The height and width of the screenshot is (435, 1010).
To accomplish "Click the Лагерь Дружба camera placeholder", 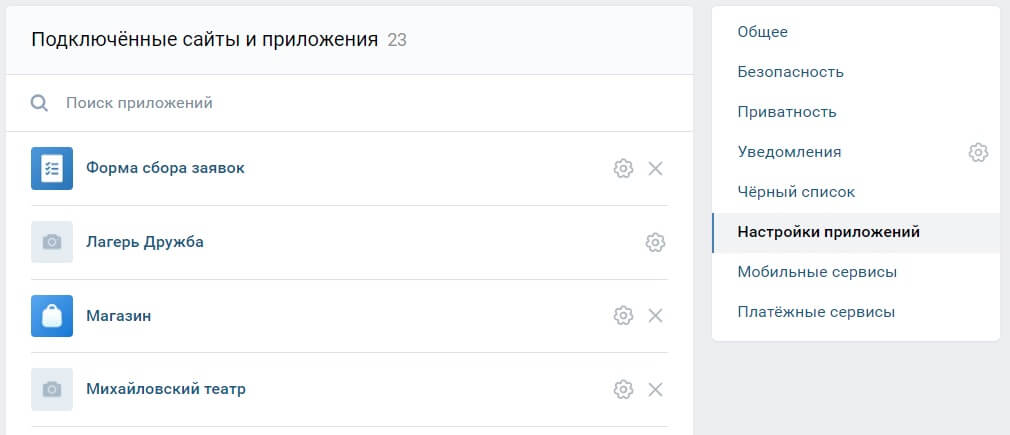I will pos(52,242).
